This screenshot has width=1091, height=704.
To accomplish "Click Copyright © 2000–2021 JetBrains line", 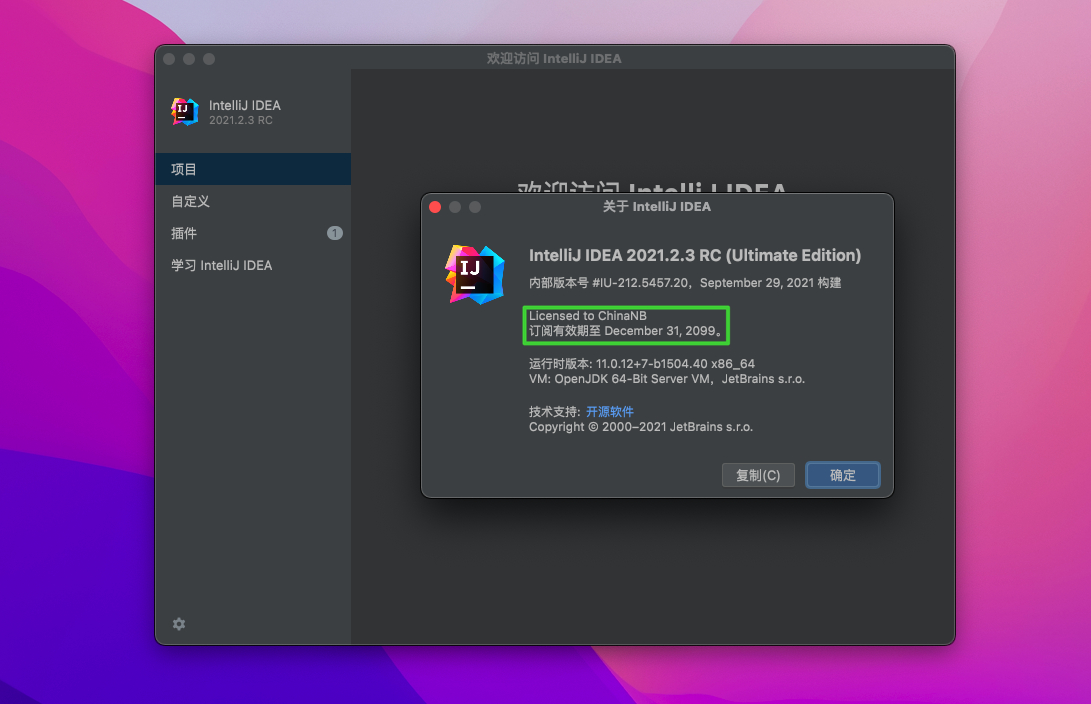I will point(641,427).
